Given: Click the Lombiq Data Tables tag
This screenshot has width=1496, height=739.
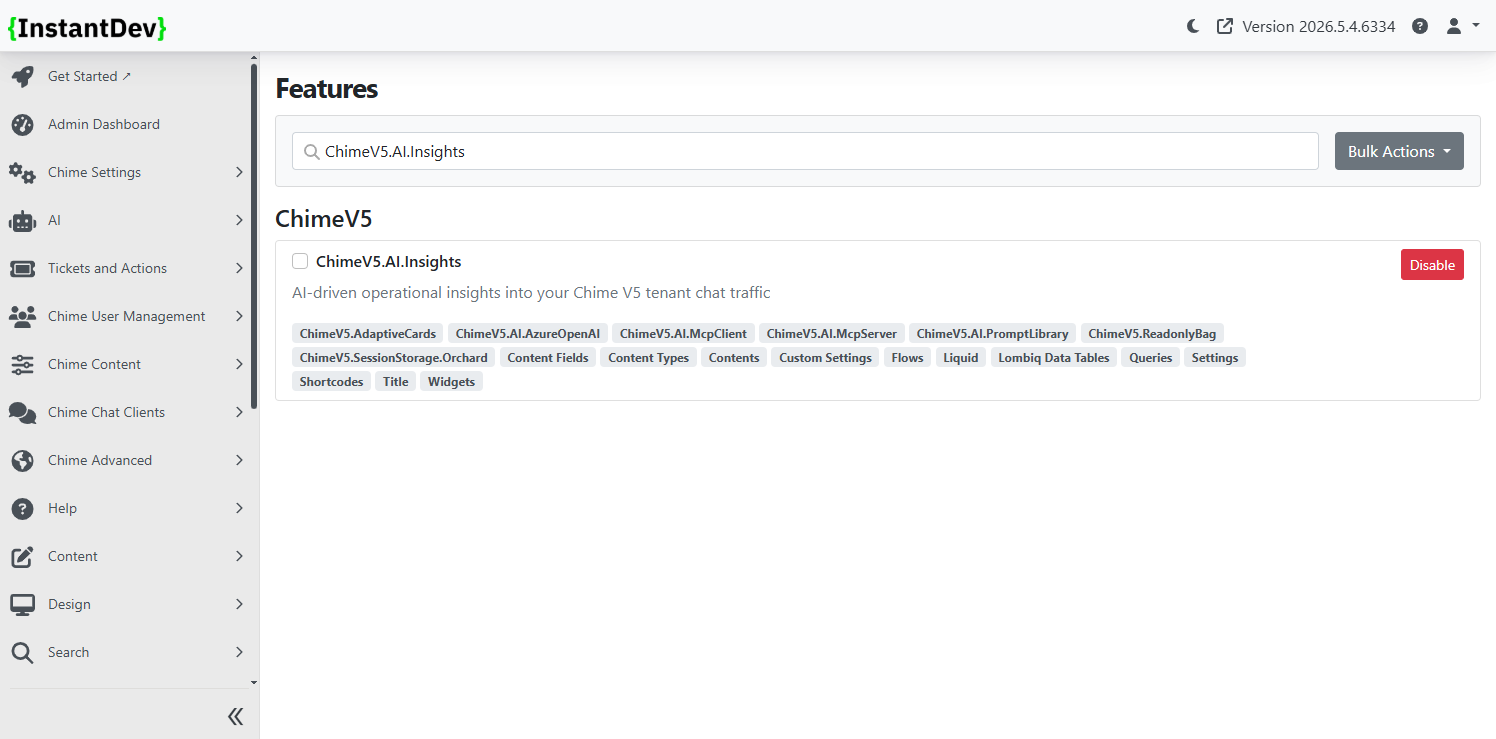Looking at the screenshot, I should coord(1054,357).
